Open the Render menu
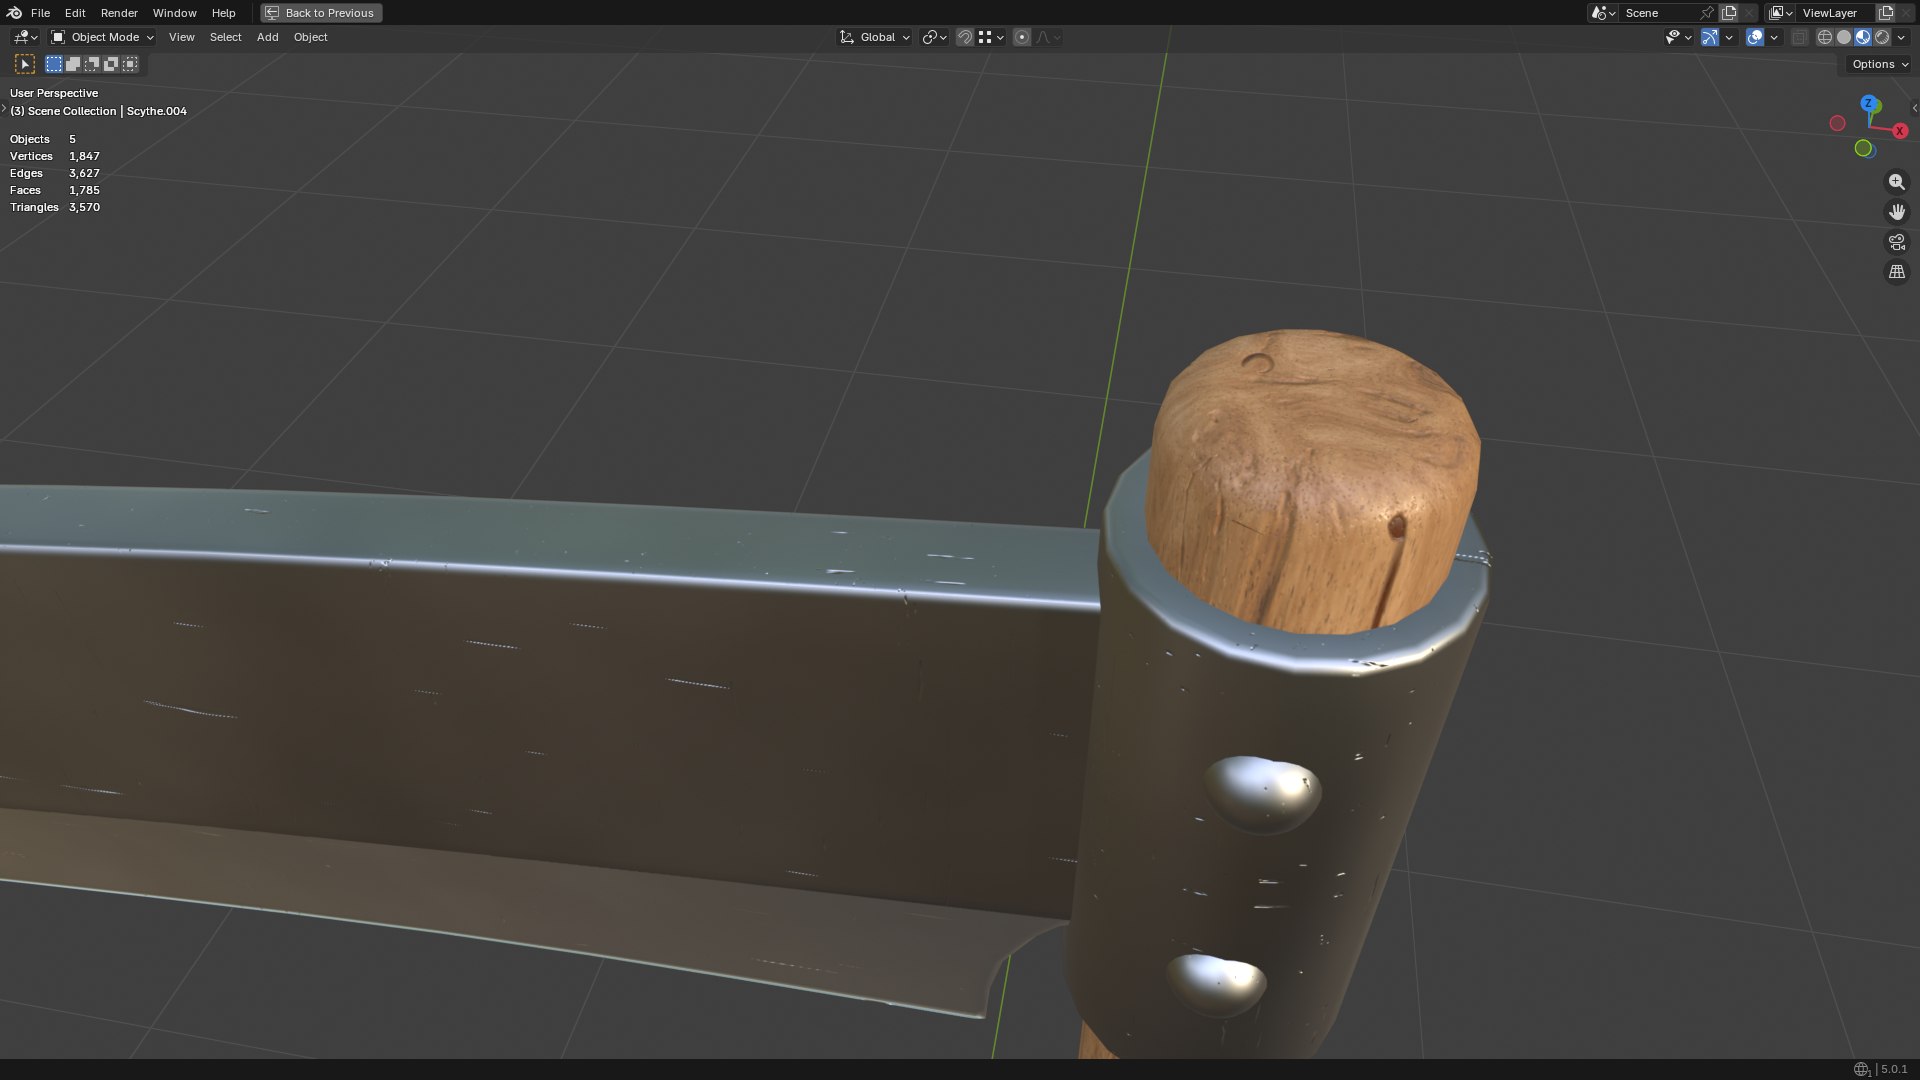 pos(119,13)
